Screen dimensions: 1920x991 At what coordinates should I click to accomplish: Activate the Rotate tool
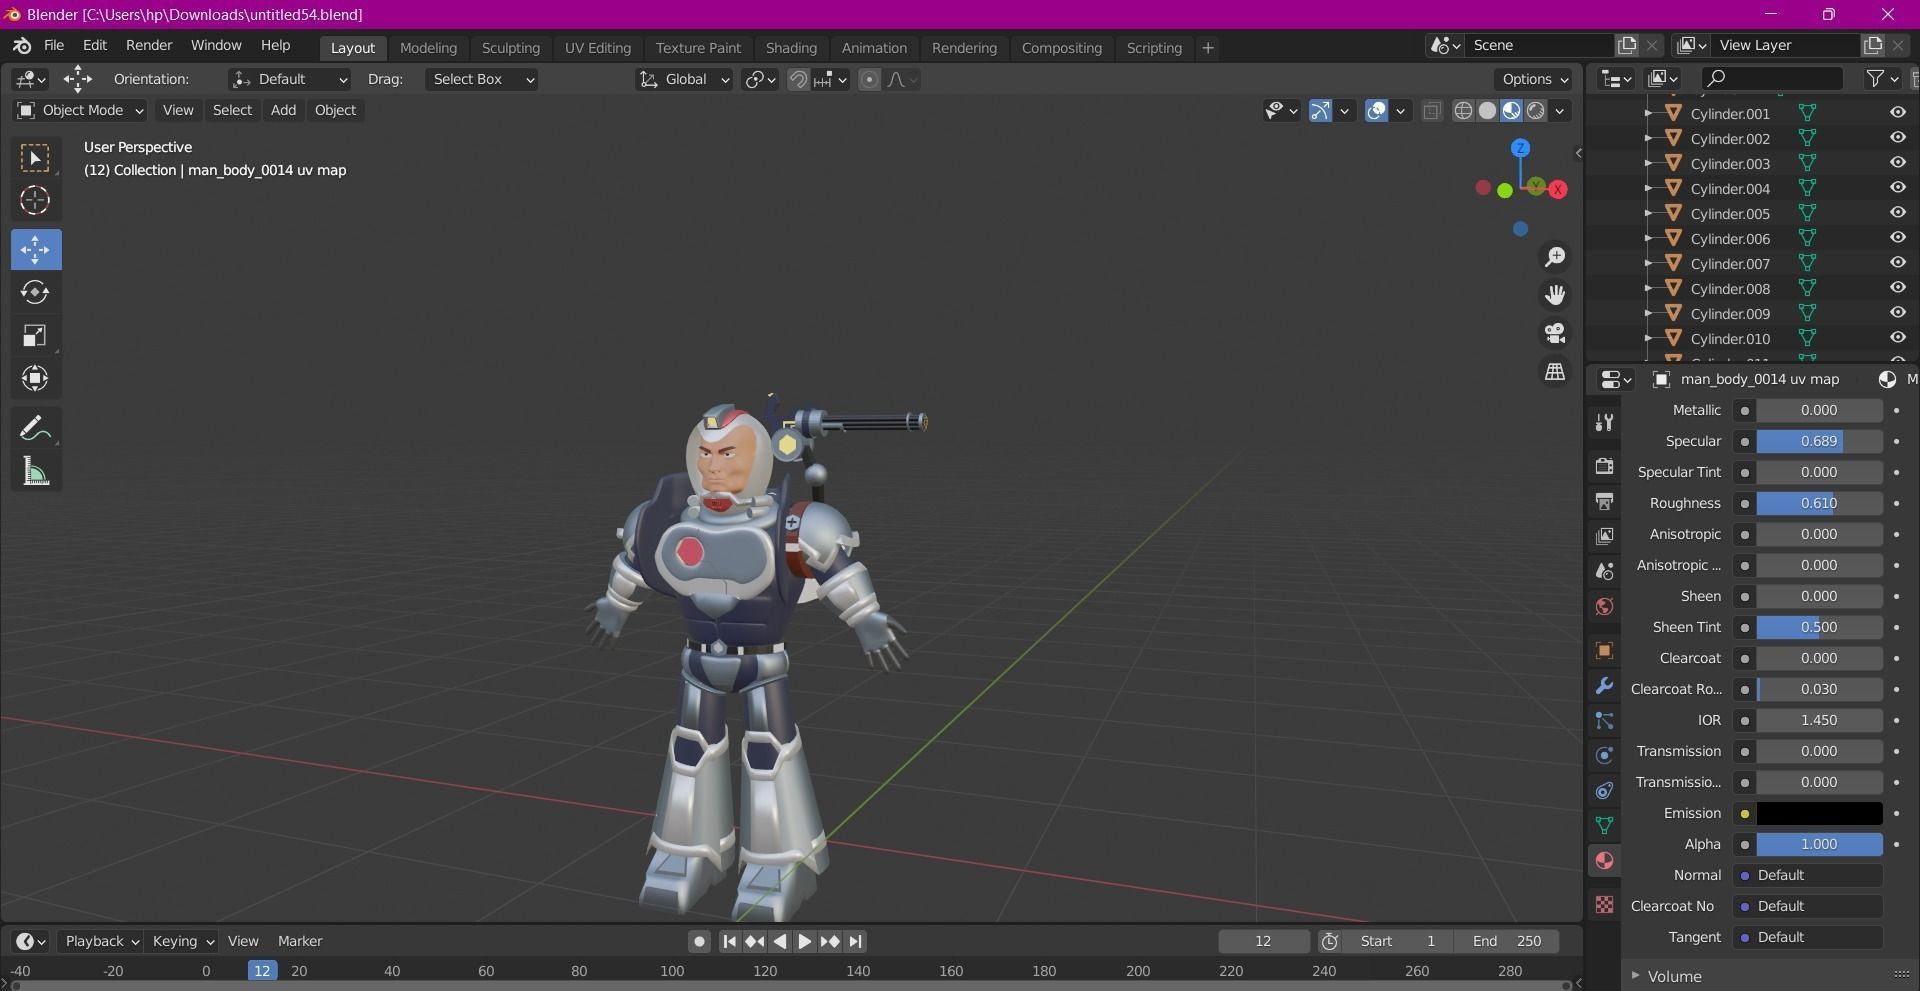pyautogui.click(x=35, y=292)
